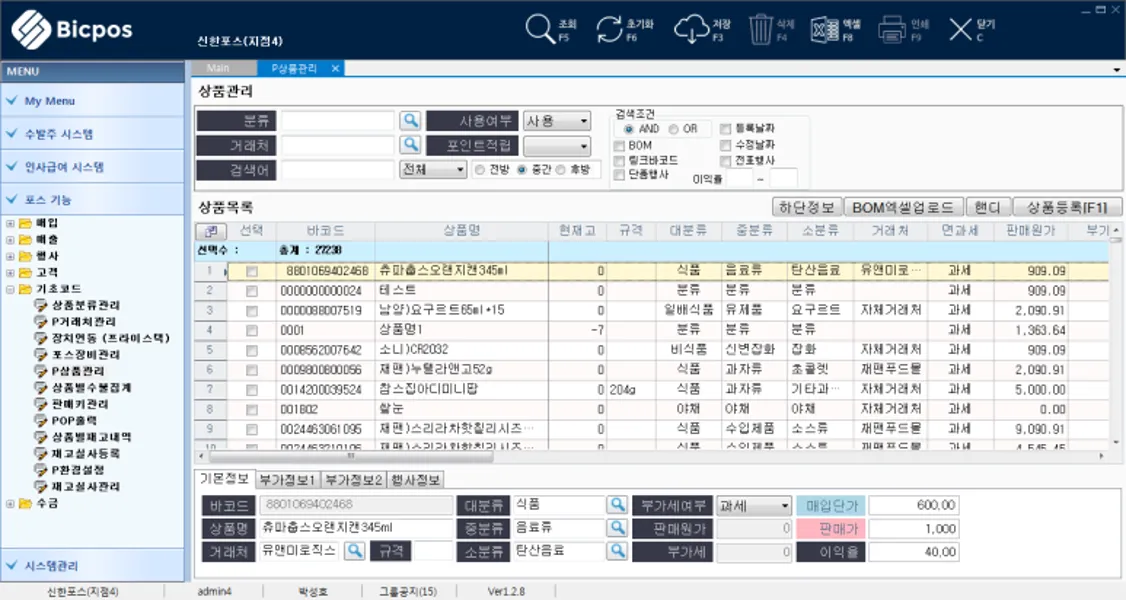Click the 남양)요구르트65ml*15 product name cell
Image resolution: width=1126 pixels, height=600 pixels.
[x=461, y=310]
